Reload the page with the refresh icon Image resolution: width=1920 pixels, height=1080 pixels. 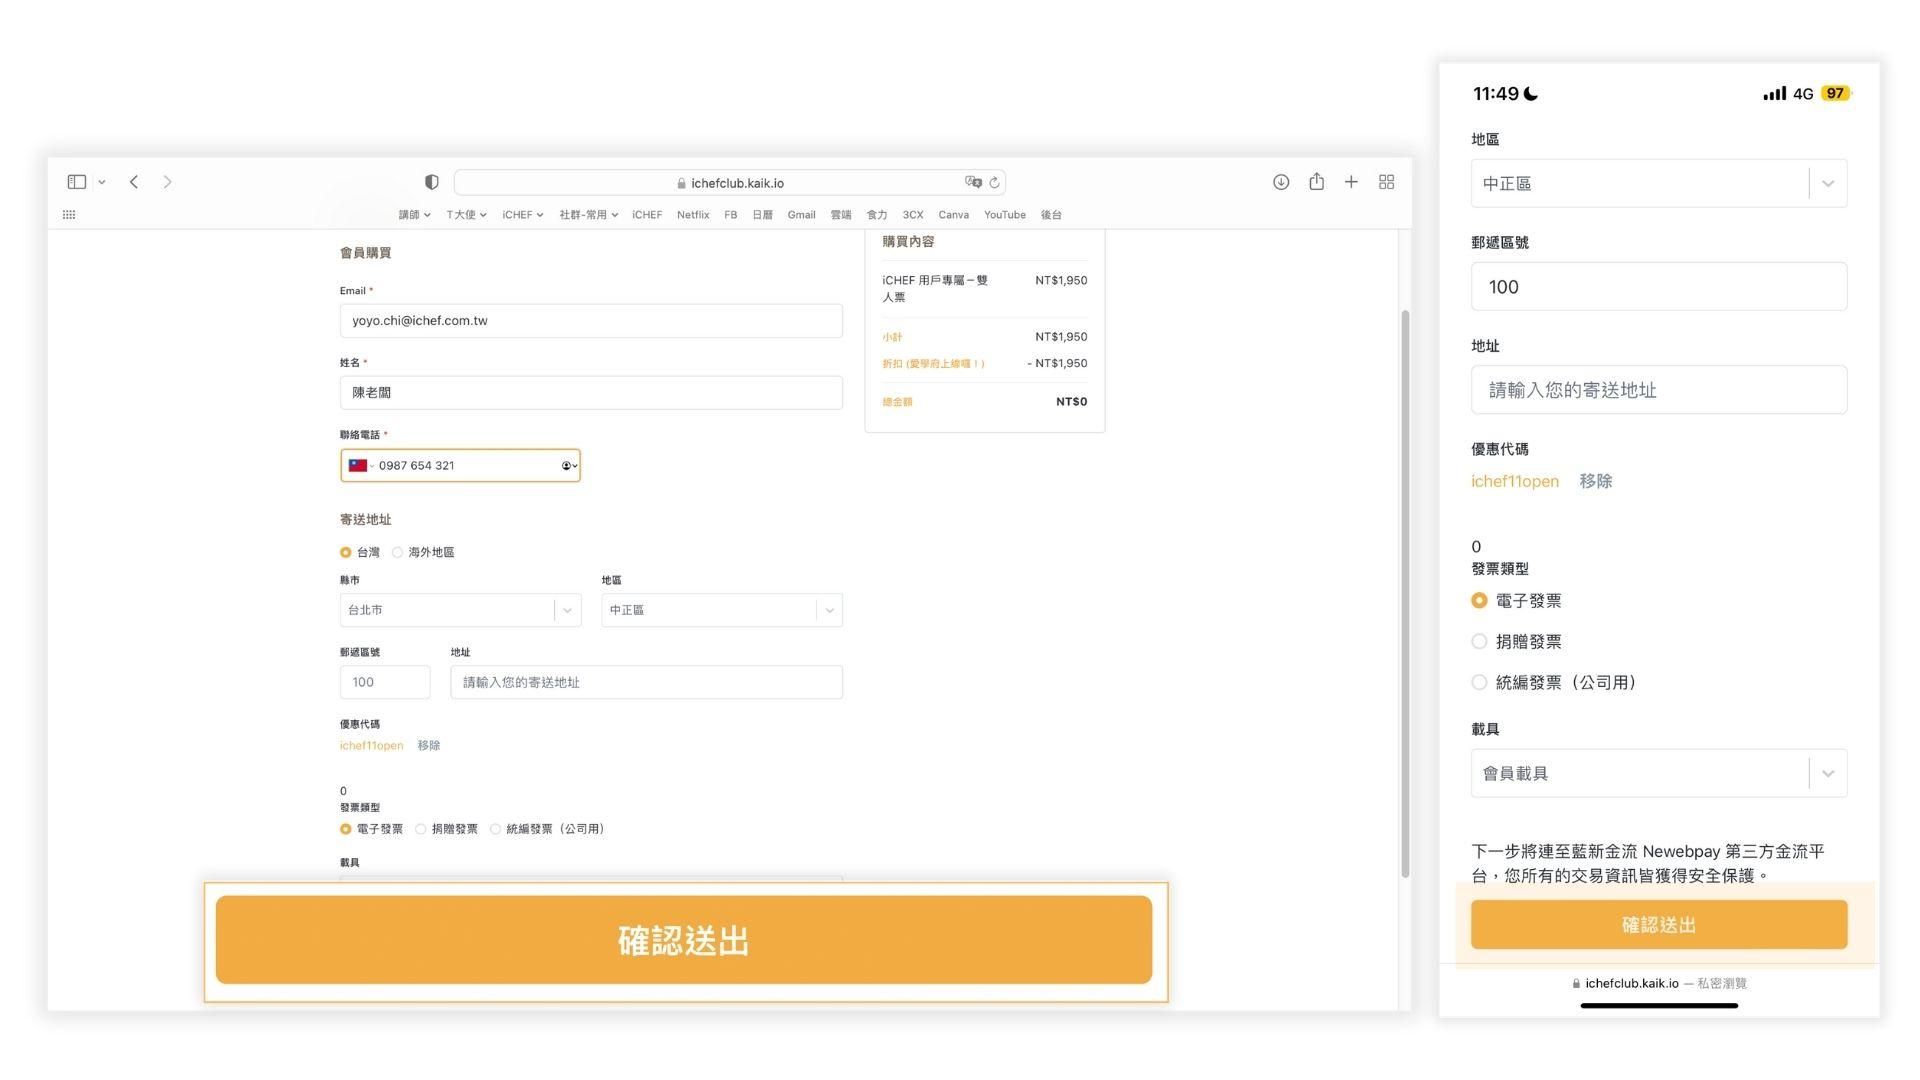(x=994, y=183)
